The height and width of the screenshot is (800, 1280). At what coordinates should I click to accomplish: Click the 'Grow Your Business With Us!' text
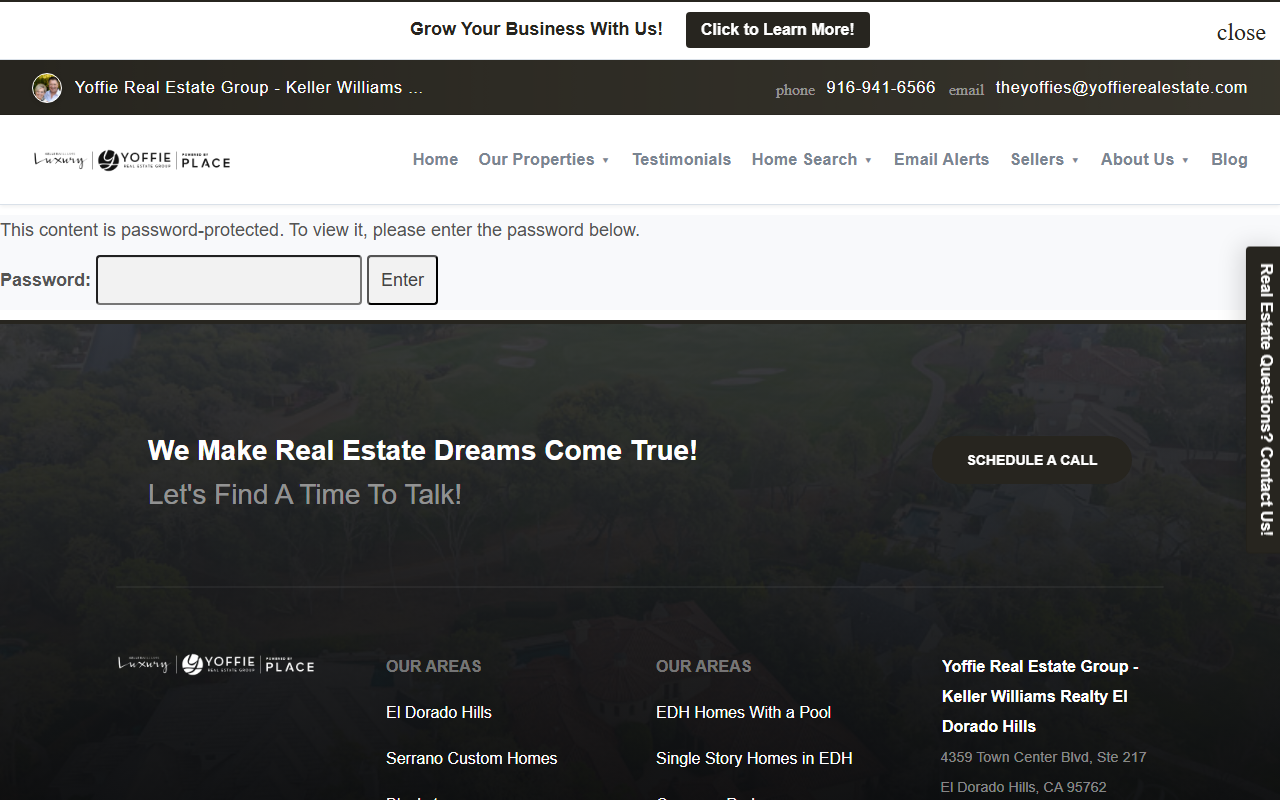tap(536, 29)
